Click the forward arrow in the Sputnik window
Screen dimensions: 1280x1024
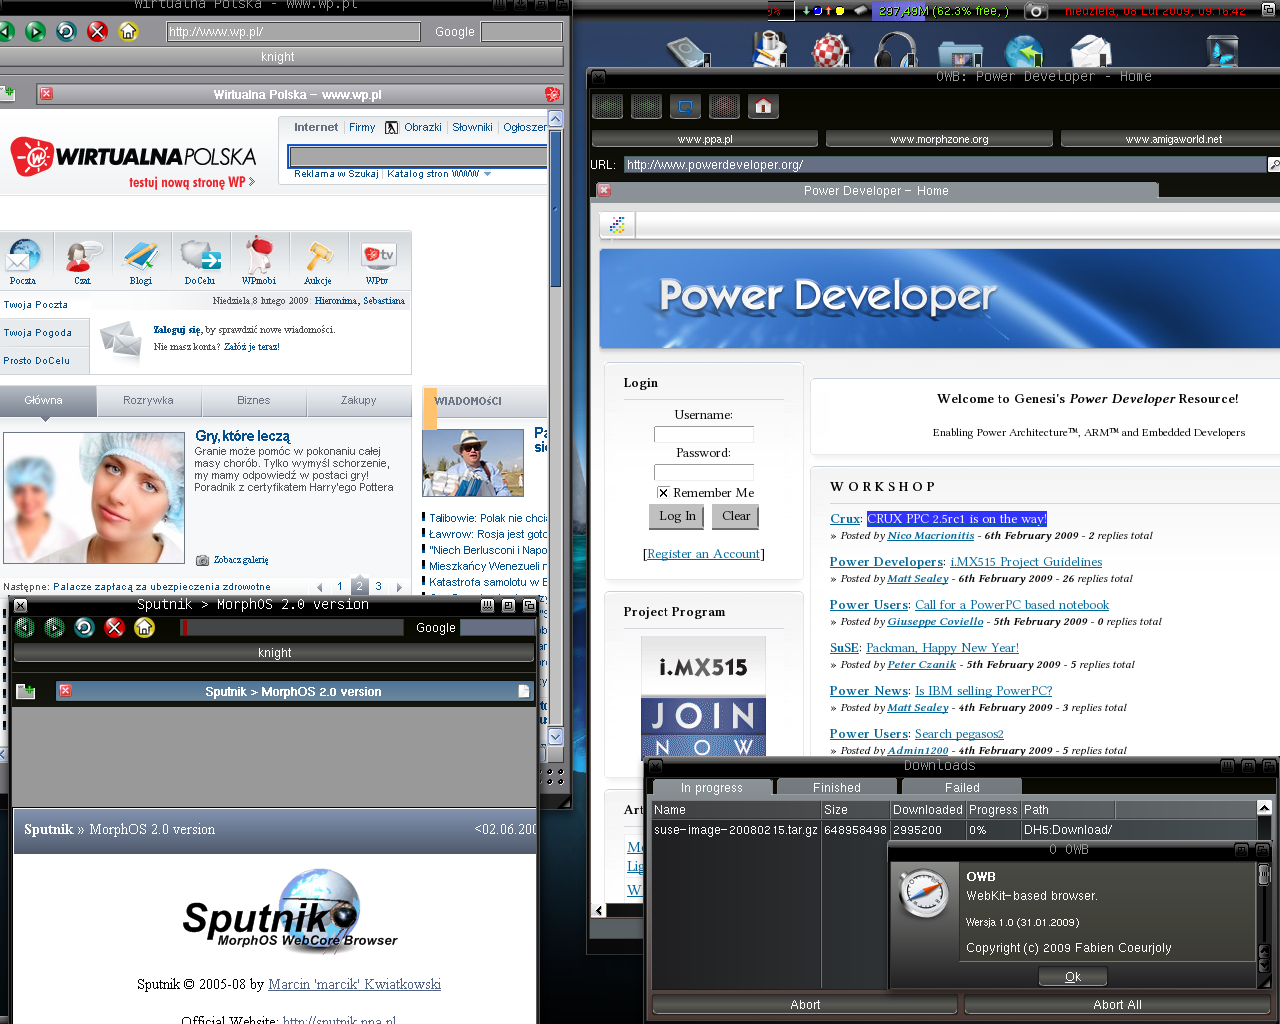click(55, 627)
